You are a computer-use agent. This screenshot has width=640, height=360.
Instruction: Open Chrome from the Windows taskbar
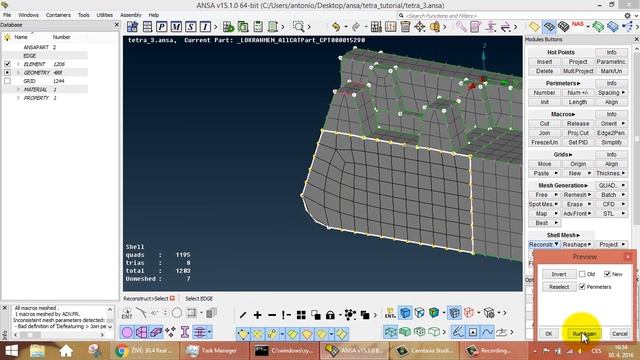coord(144,351)
